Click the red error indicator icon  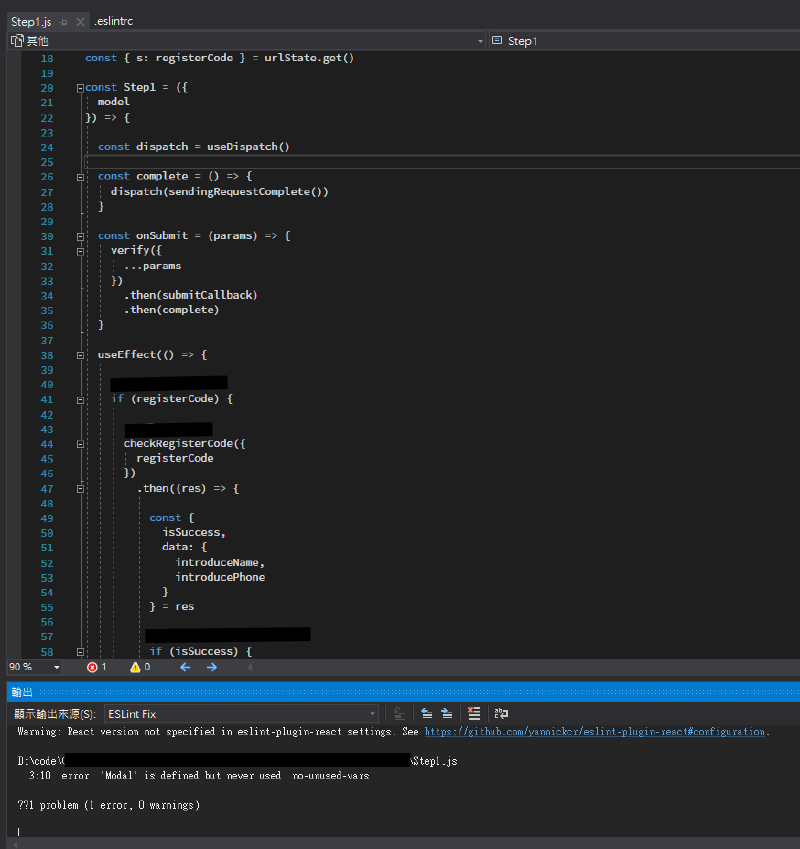[x=93, y=667]
